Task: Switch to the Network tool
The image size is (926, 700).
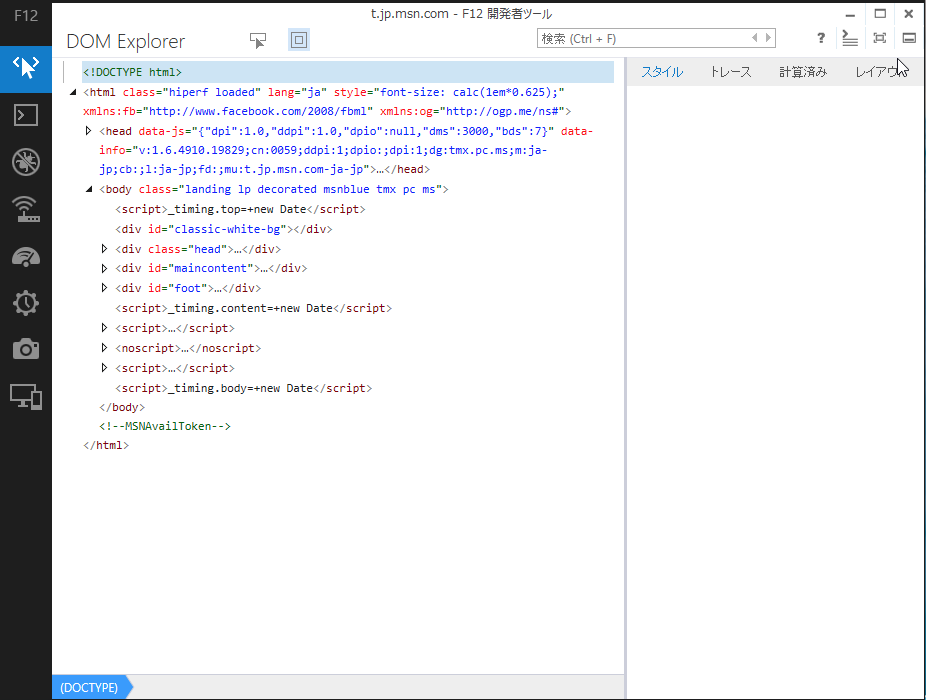Action: click(x=25, y=208)
